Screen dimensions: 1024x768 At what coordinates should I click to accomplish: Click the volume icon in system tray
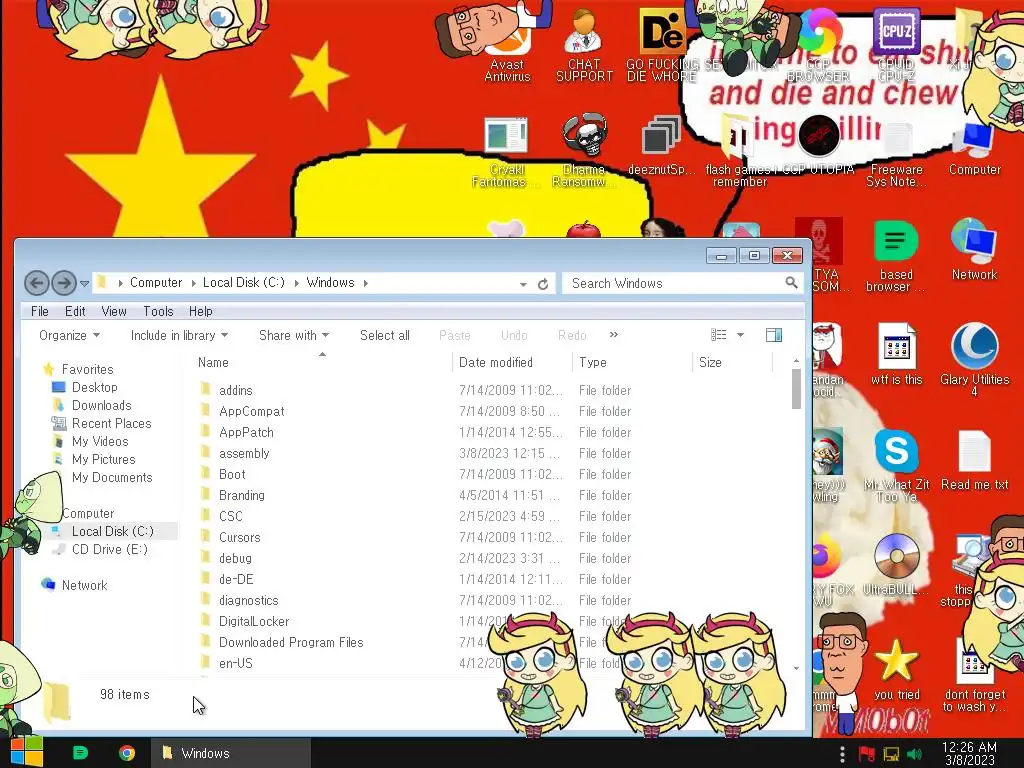point(914,754)
